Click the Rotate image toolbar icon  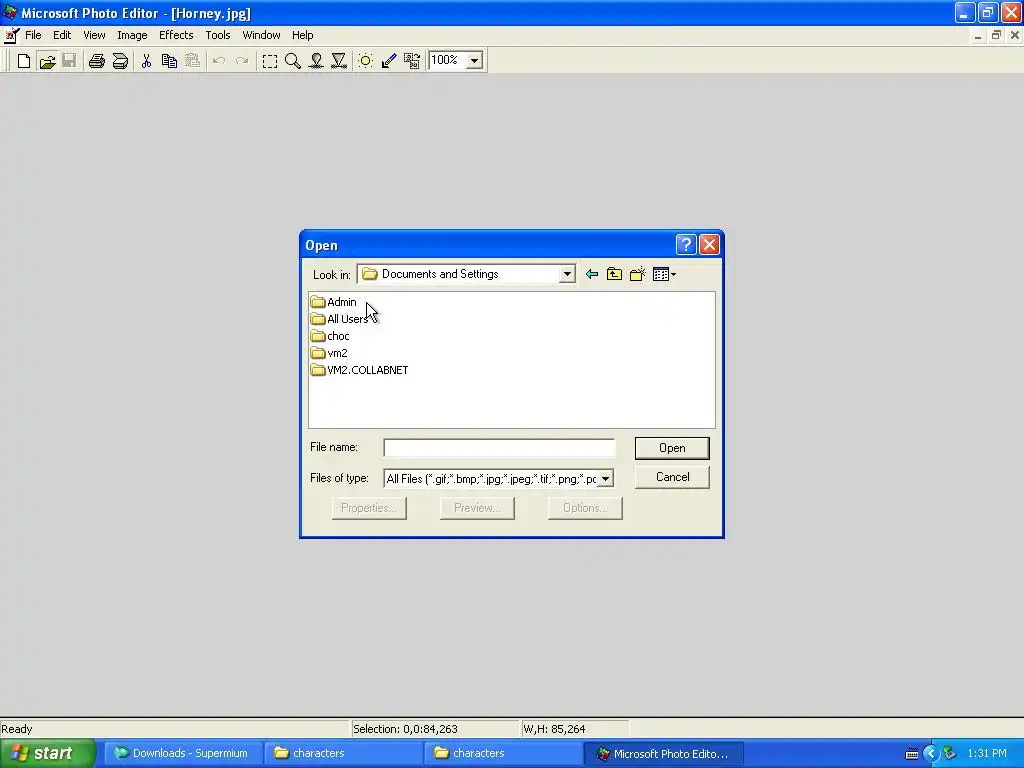coord(412,61)
